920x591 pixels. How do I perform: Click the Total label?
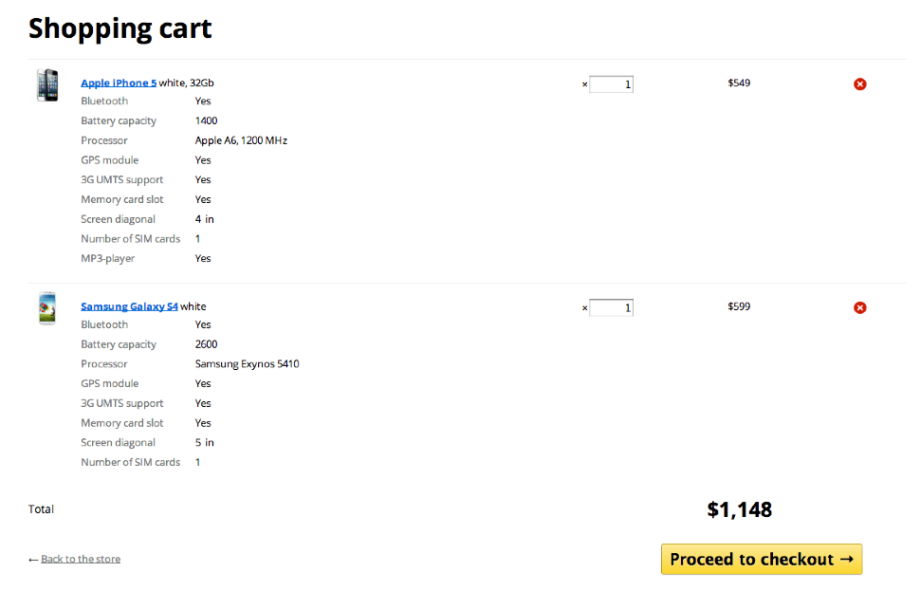[x=41, y=510]
